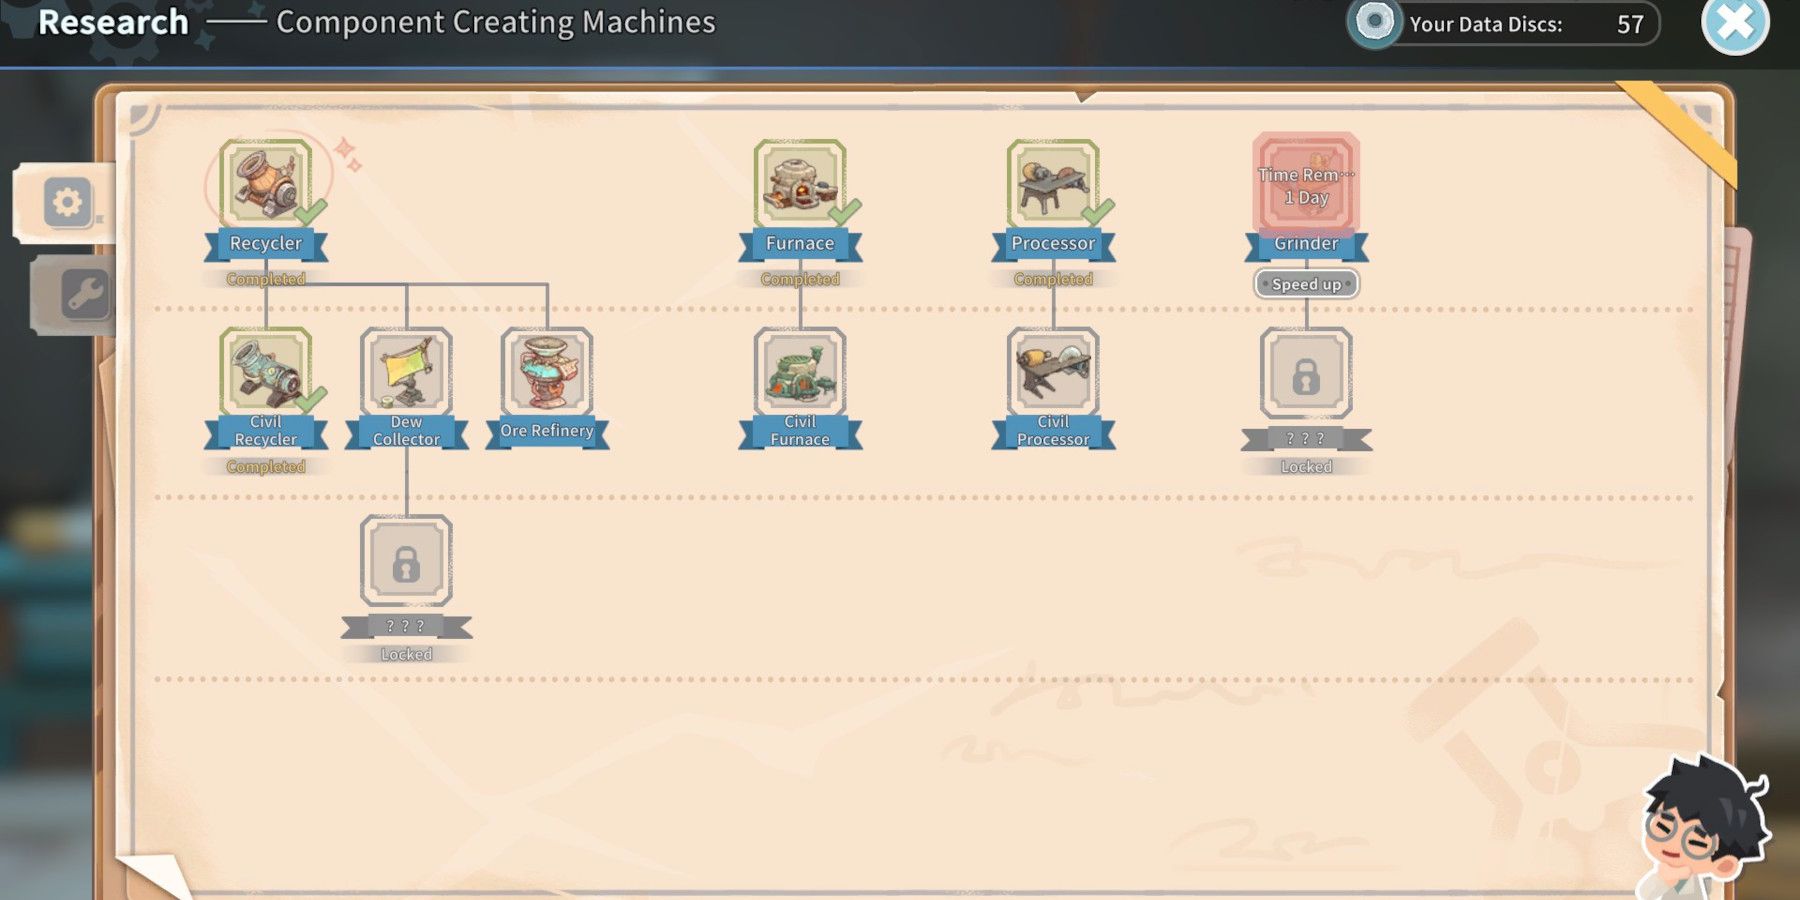Select the Civil Recycler research icon
The height and width of the screenshot is (900, 1800).
[x=266, y=372]
